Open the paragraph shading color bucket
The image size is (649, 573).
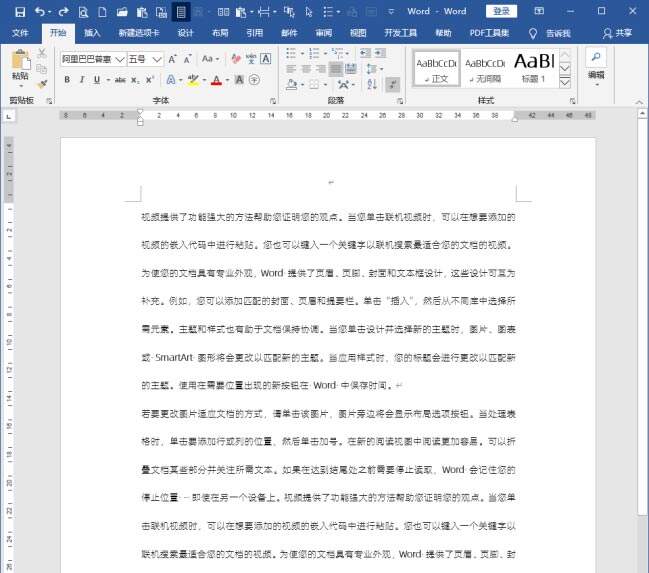[x=292, y=84]
